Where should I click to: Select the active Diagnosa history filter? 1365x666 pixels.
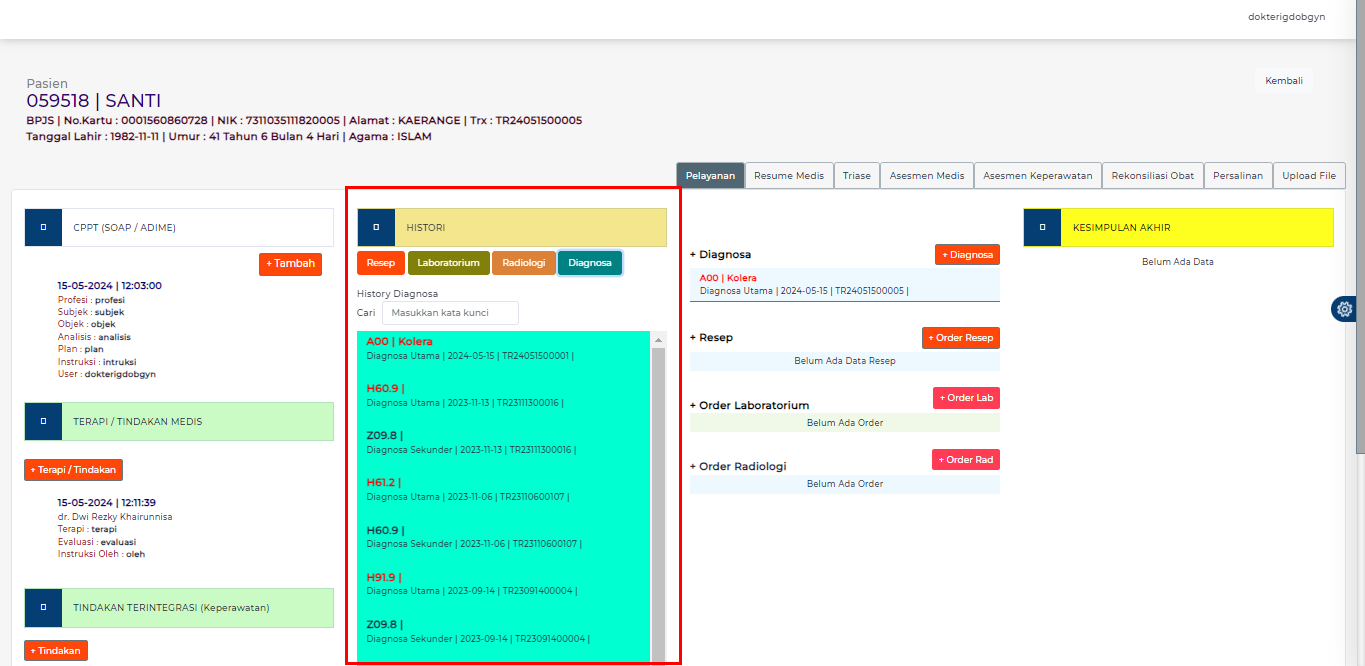[x=590, y=262]
